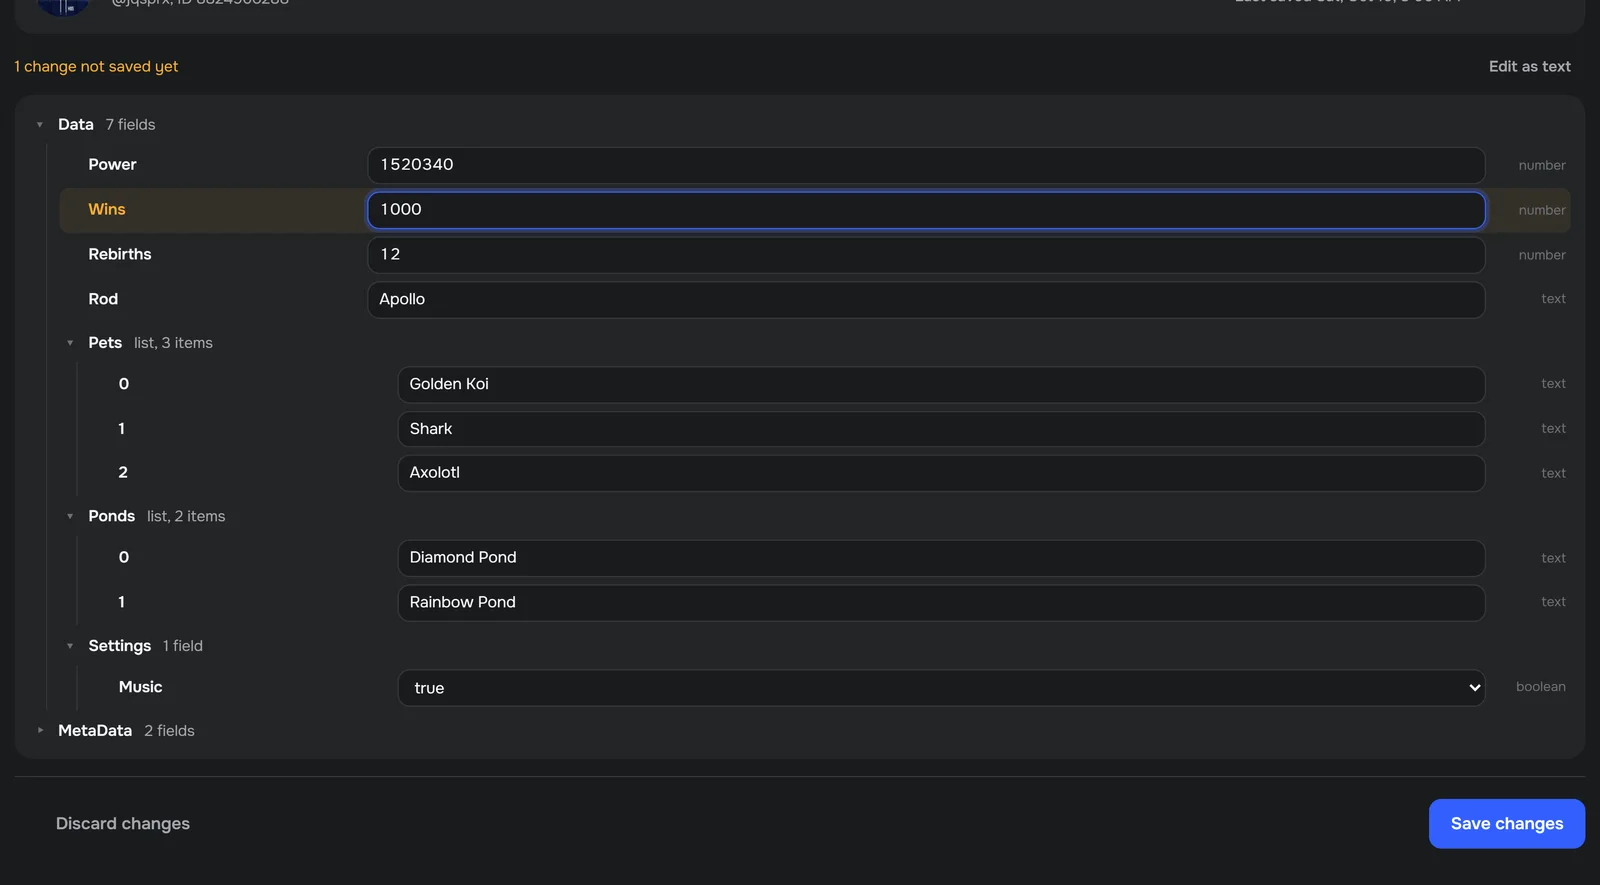This screenshot has height=885, width=1600.
Task: Edit the Rainbow Pond entry
Action: click(x=941, y=603)
